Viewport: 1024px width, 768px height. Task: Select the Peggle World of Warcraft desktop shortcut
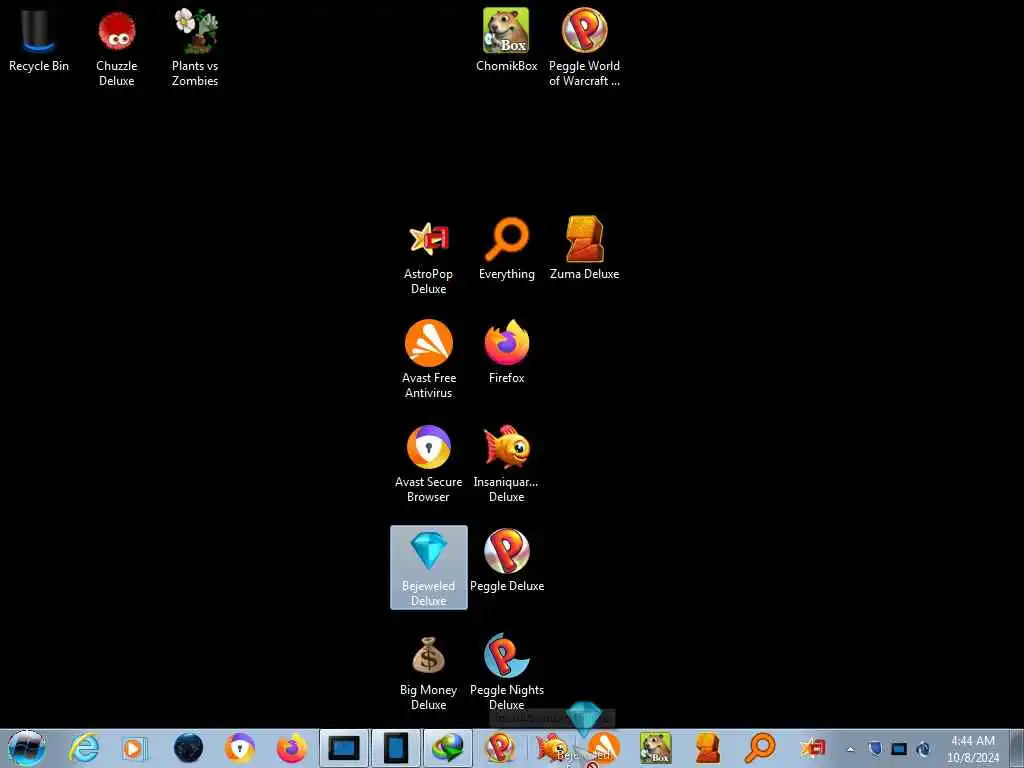tap(584, 48)
